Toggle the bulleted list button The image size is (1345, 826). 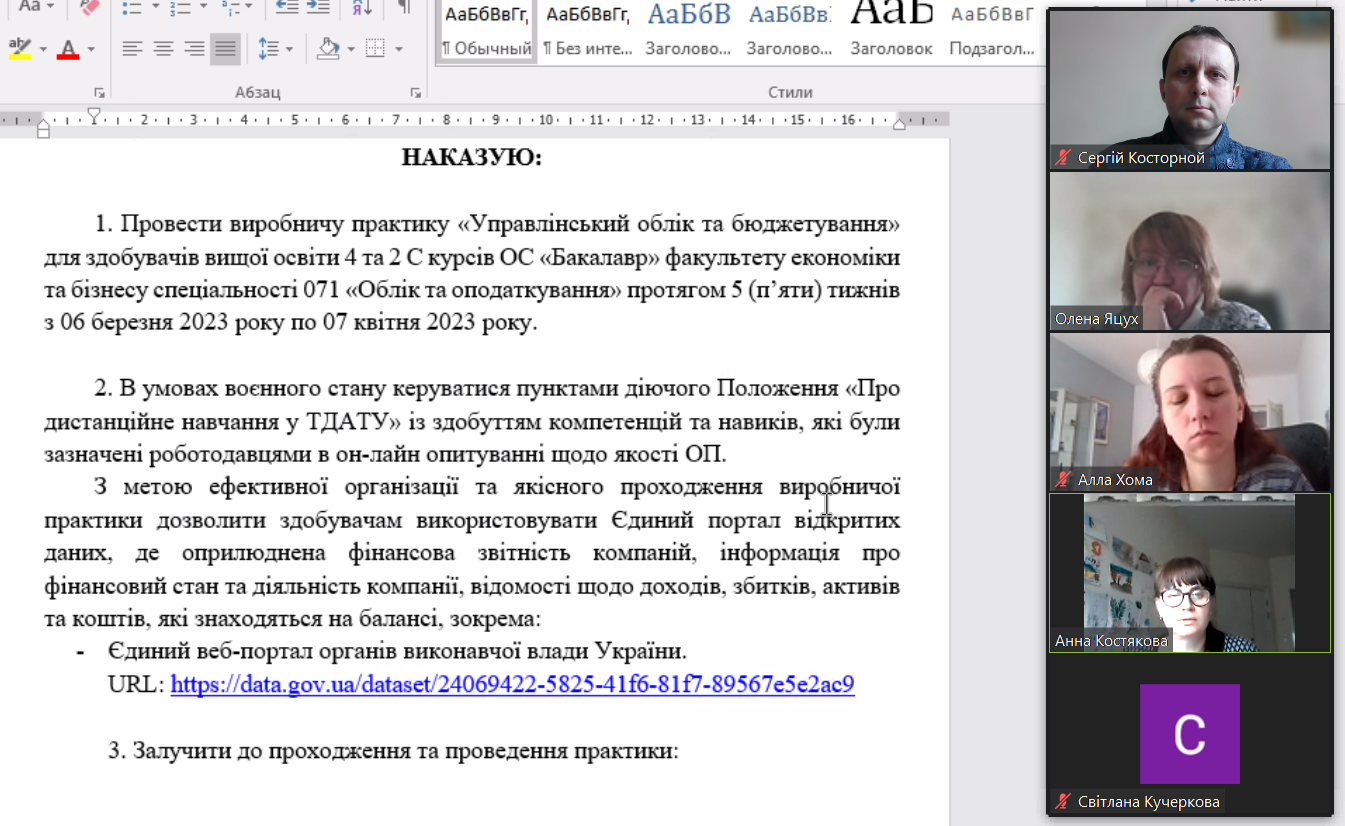132,8
